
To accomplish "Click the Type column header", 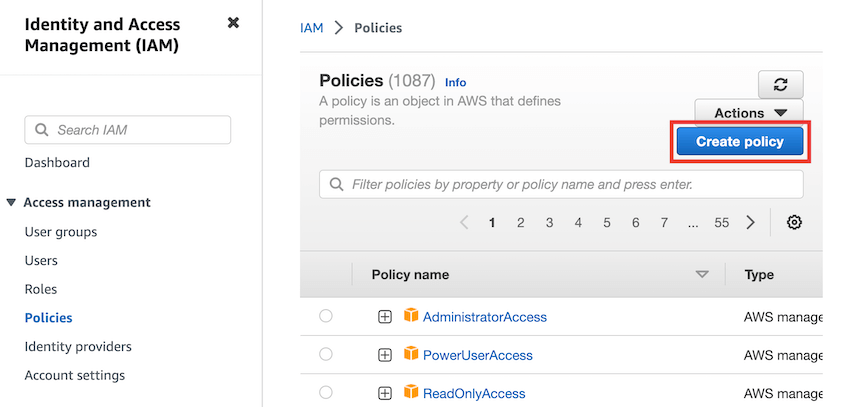I will point(759,275).
